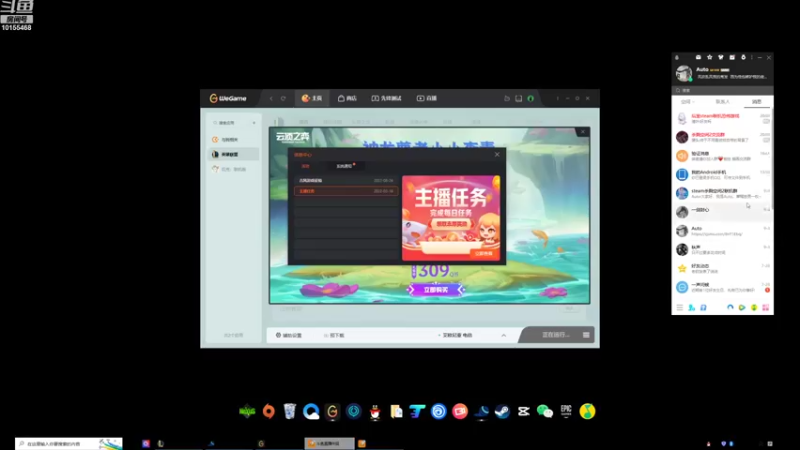
Task: Open the list menu icon beside 正在运行
Action: [586, 335]
